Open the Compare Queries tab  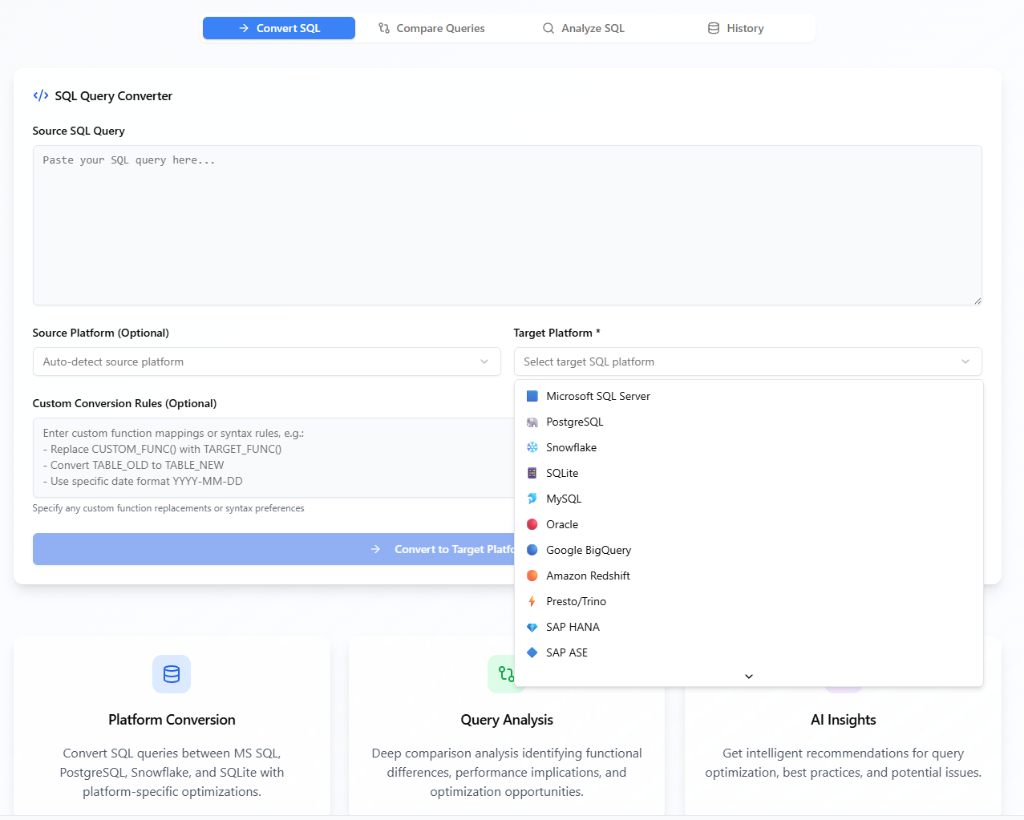pyautogui.click(x=431, y=28)
